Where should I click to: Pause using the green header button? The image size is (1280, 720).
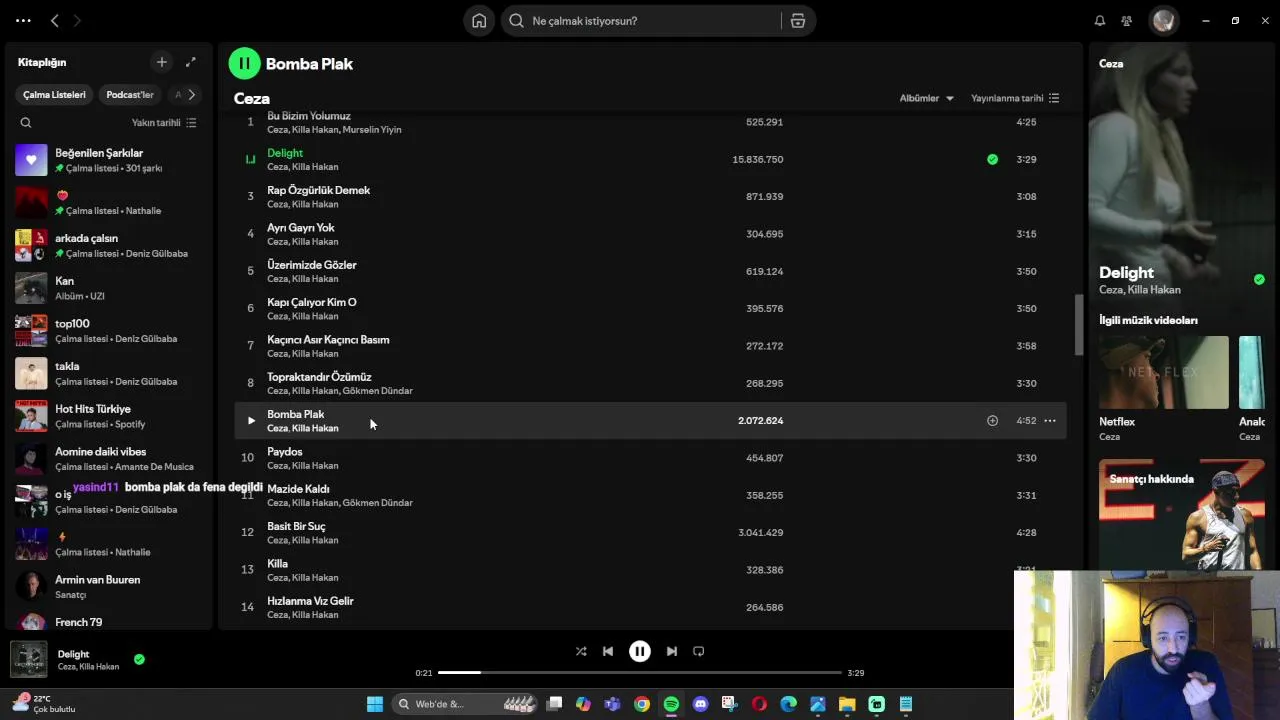point(244,63)
